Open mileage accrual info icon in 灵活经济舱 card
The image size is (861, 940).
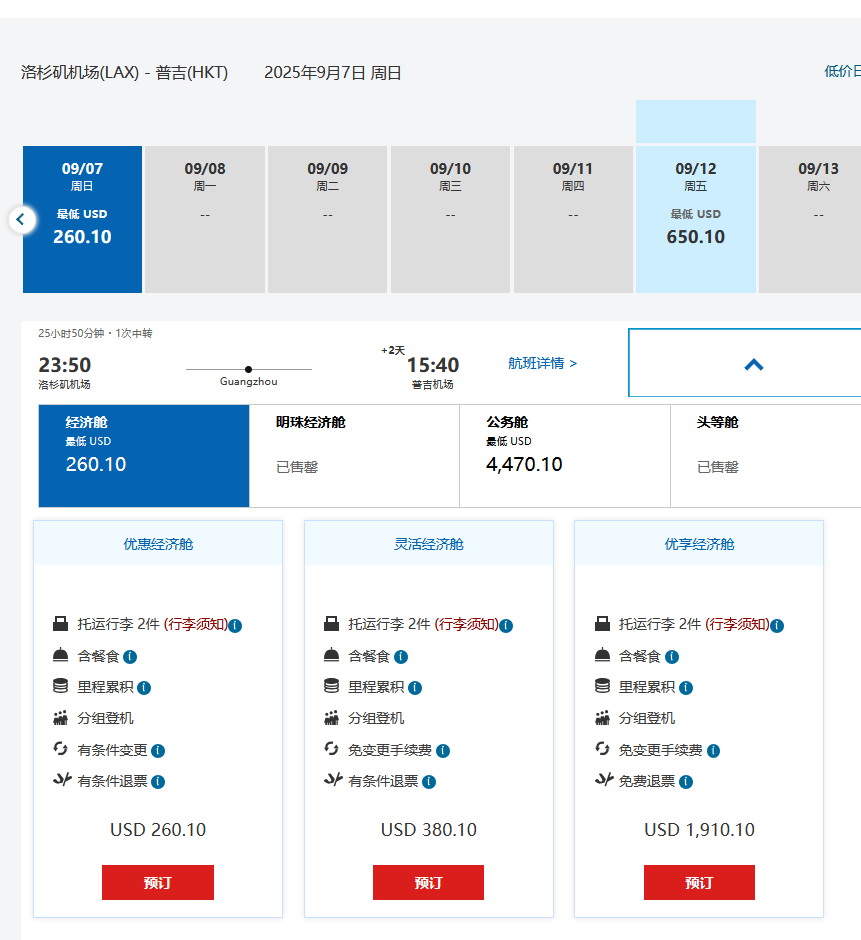[x=415, y=688]
